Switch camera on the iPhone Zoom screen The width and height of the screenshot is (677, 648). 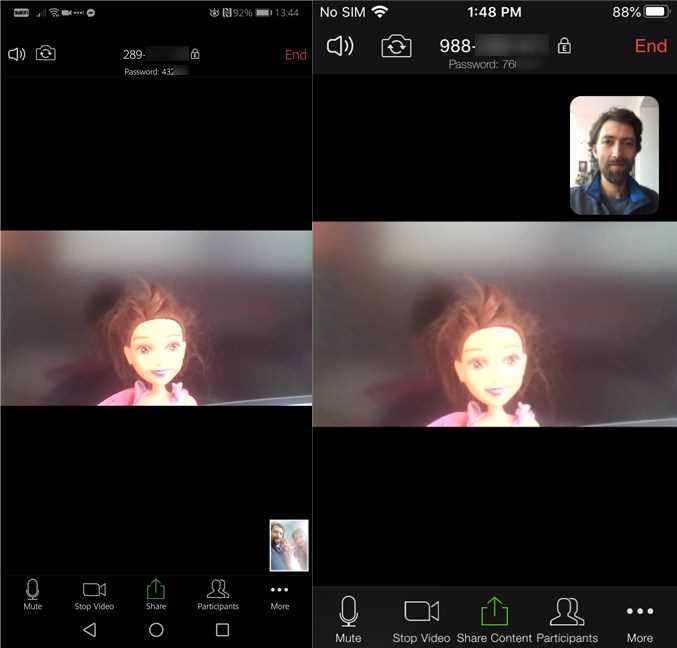396,46
